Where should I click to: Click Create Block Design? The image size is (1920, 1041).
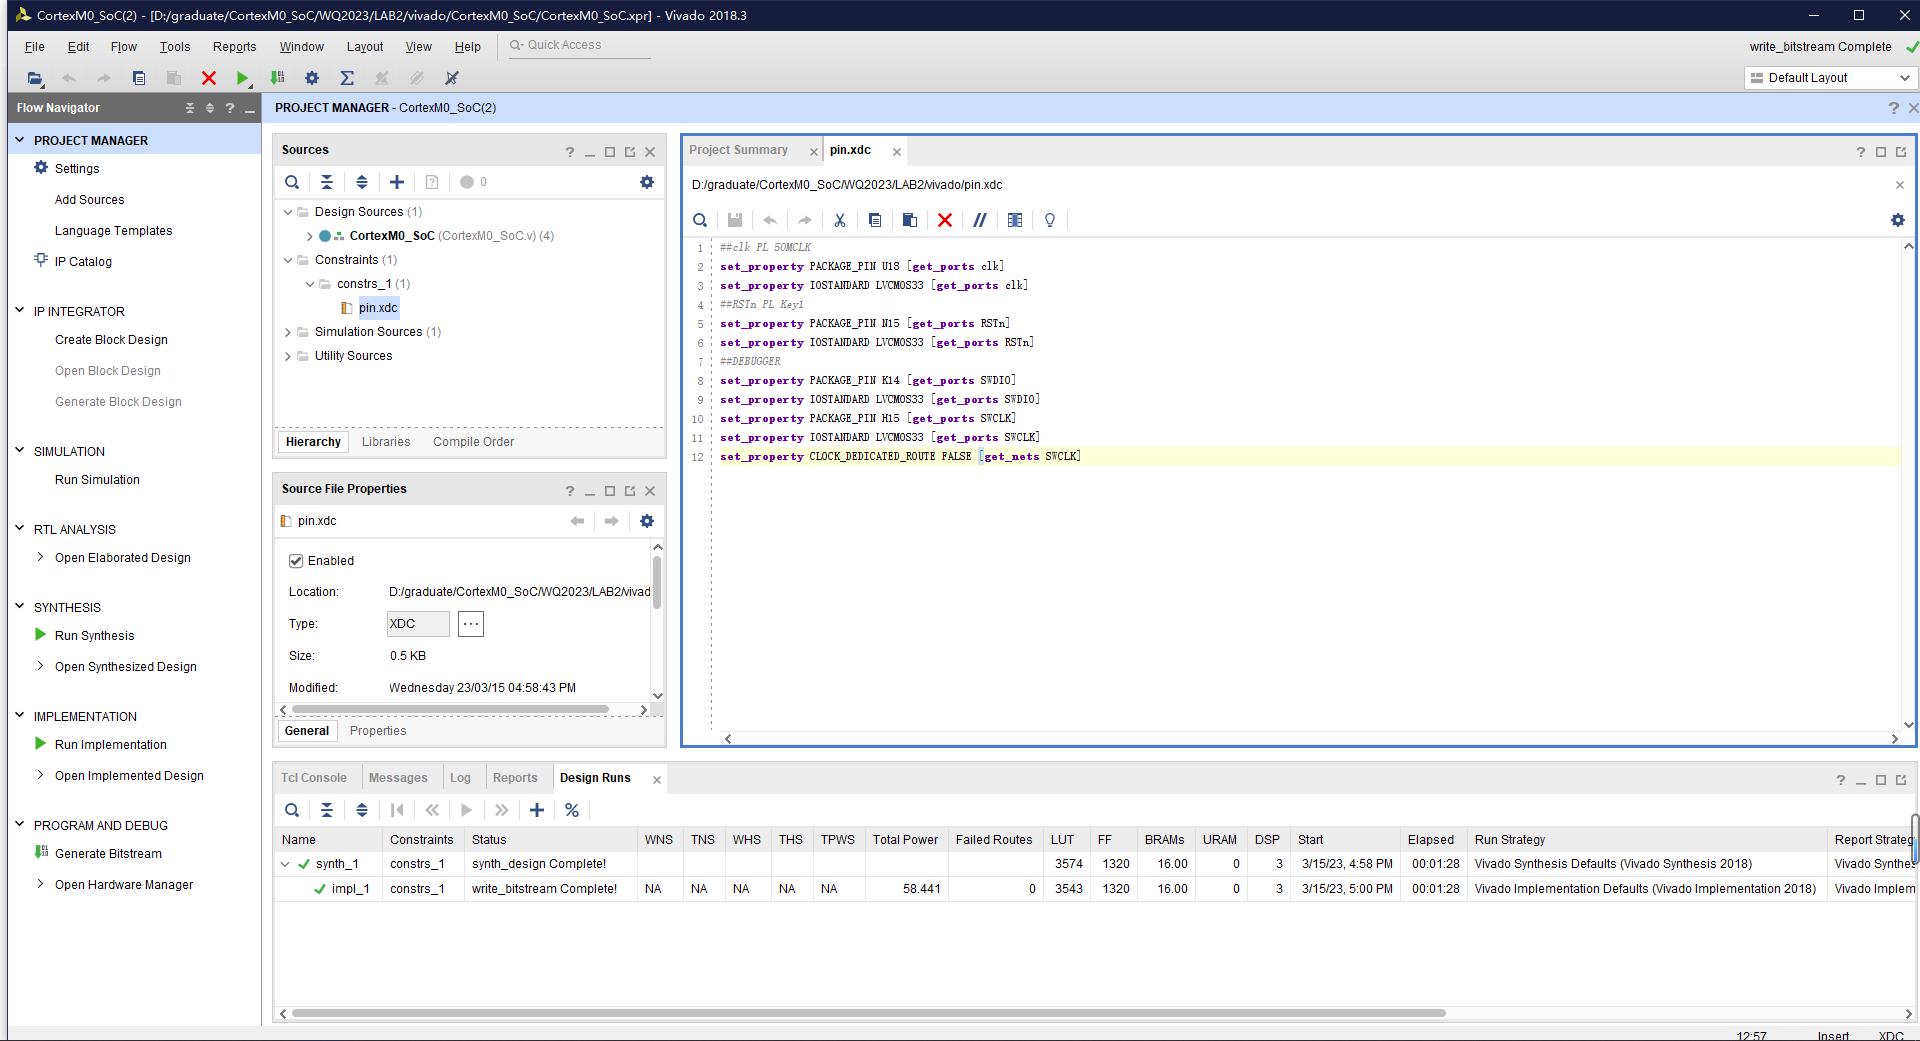point(111,340)
